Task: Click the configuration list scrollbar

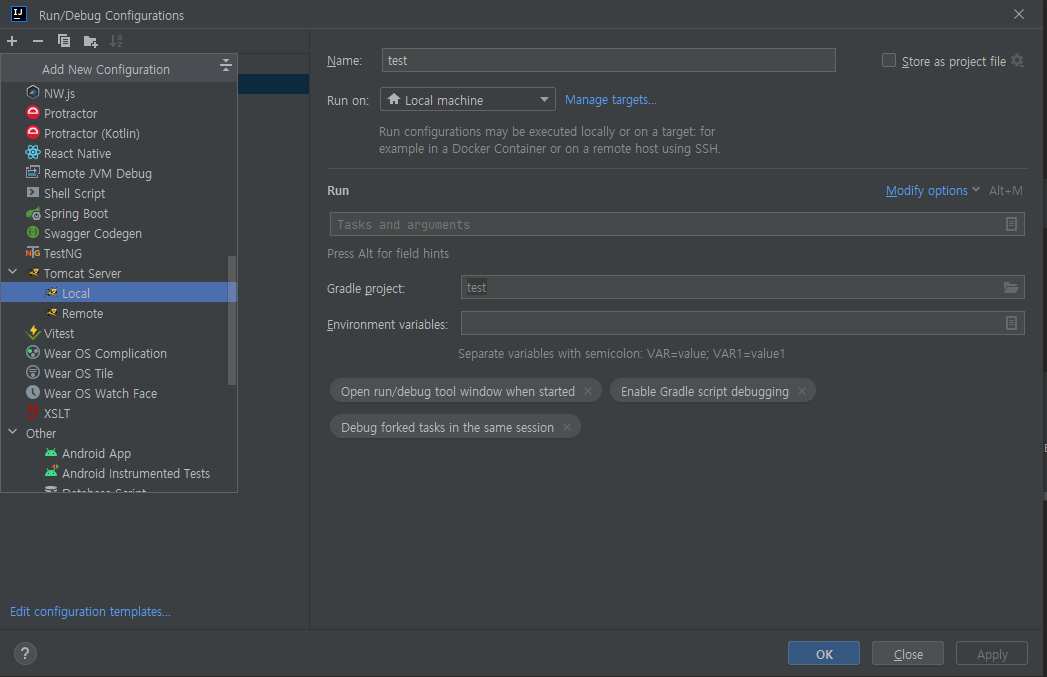Action: click(x=232, y=320)
